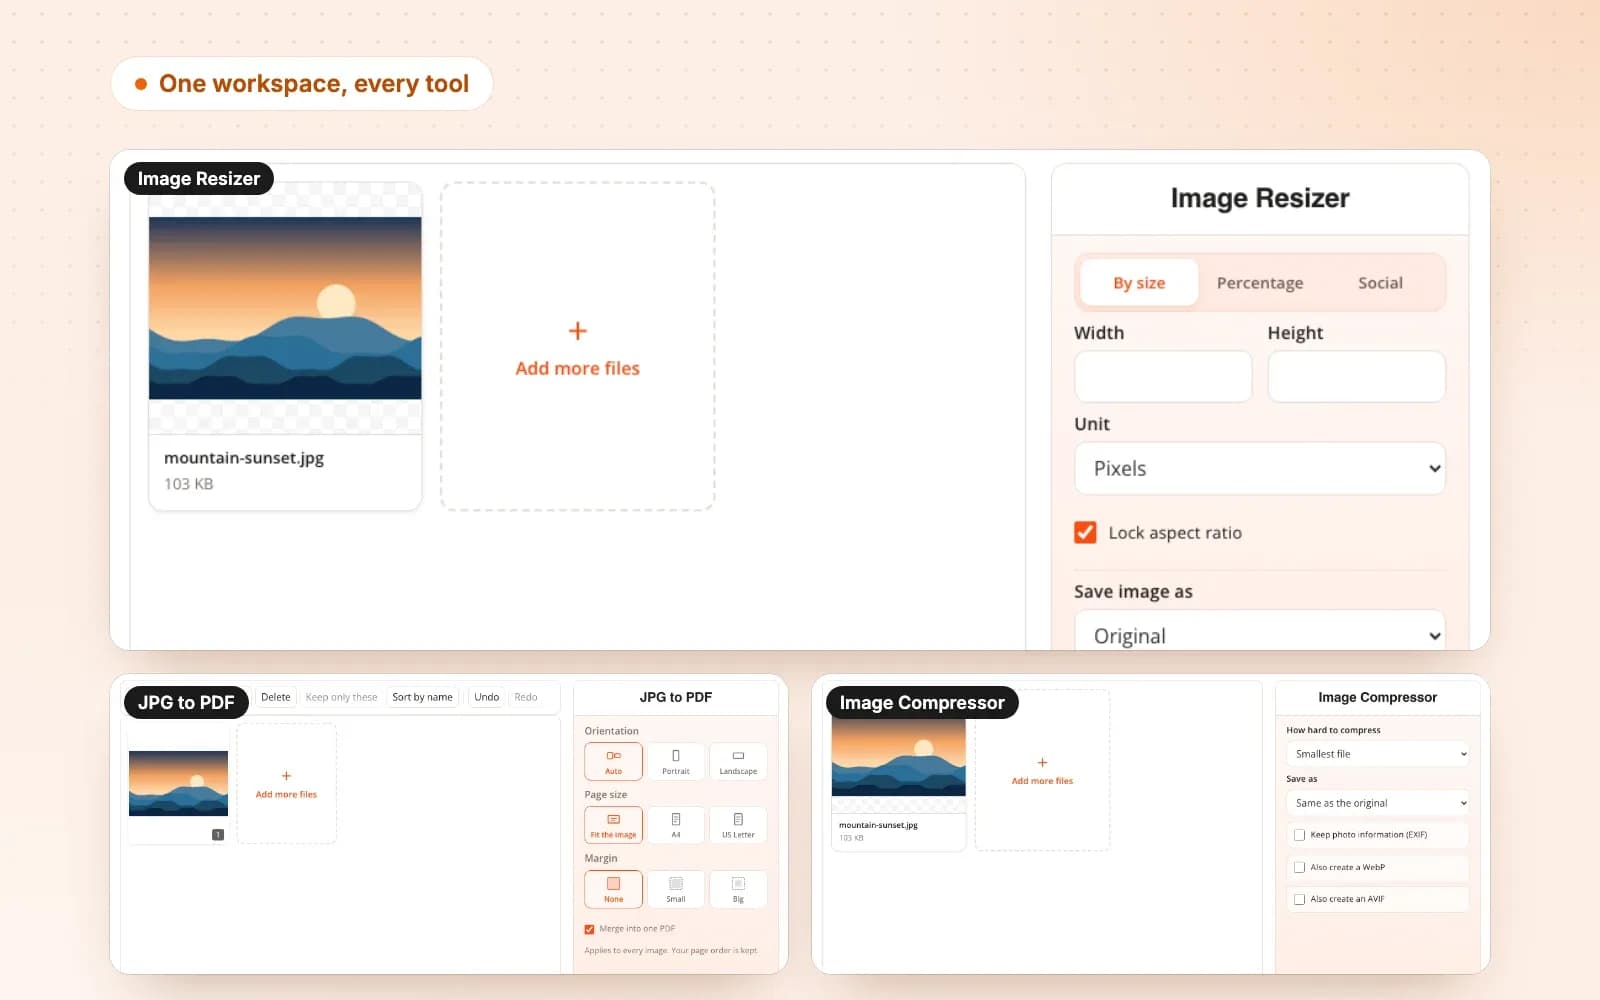
Task: Select Auto orientation in JPG to PDF
Action: (613, 762)
